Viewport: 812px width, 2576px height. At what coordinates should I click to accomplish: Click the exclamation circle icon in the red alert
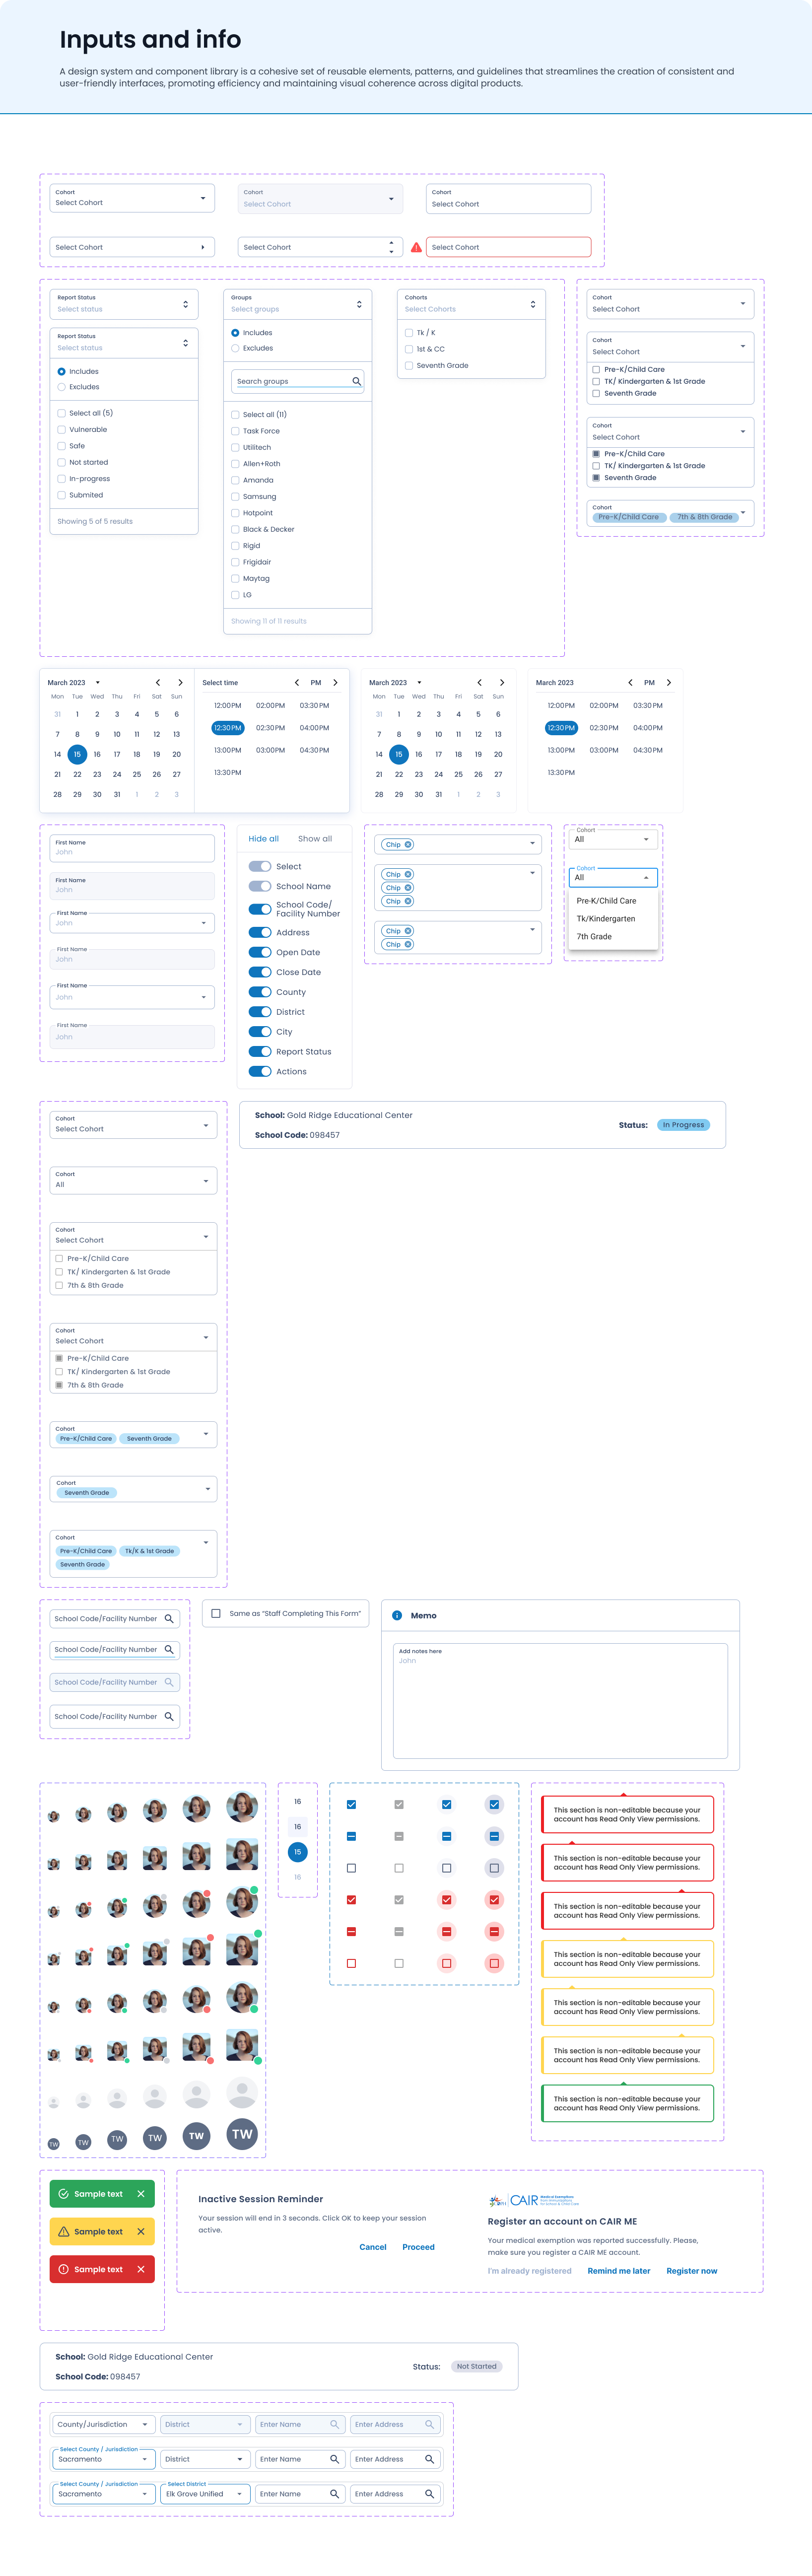click(x=63, y=2270)
